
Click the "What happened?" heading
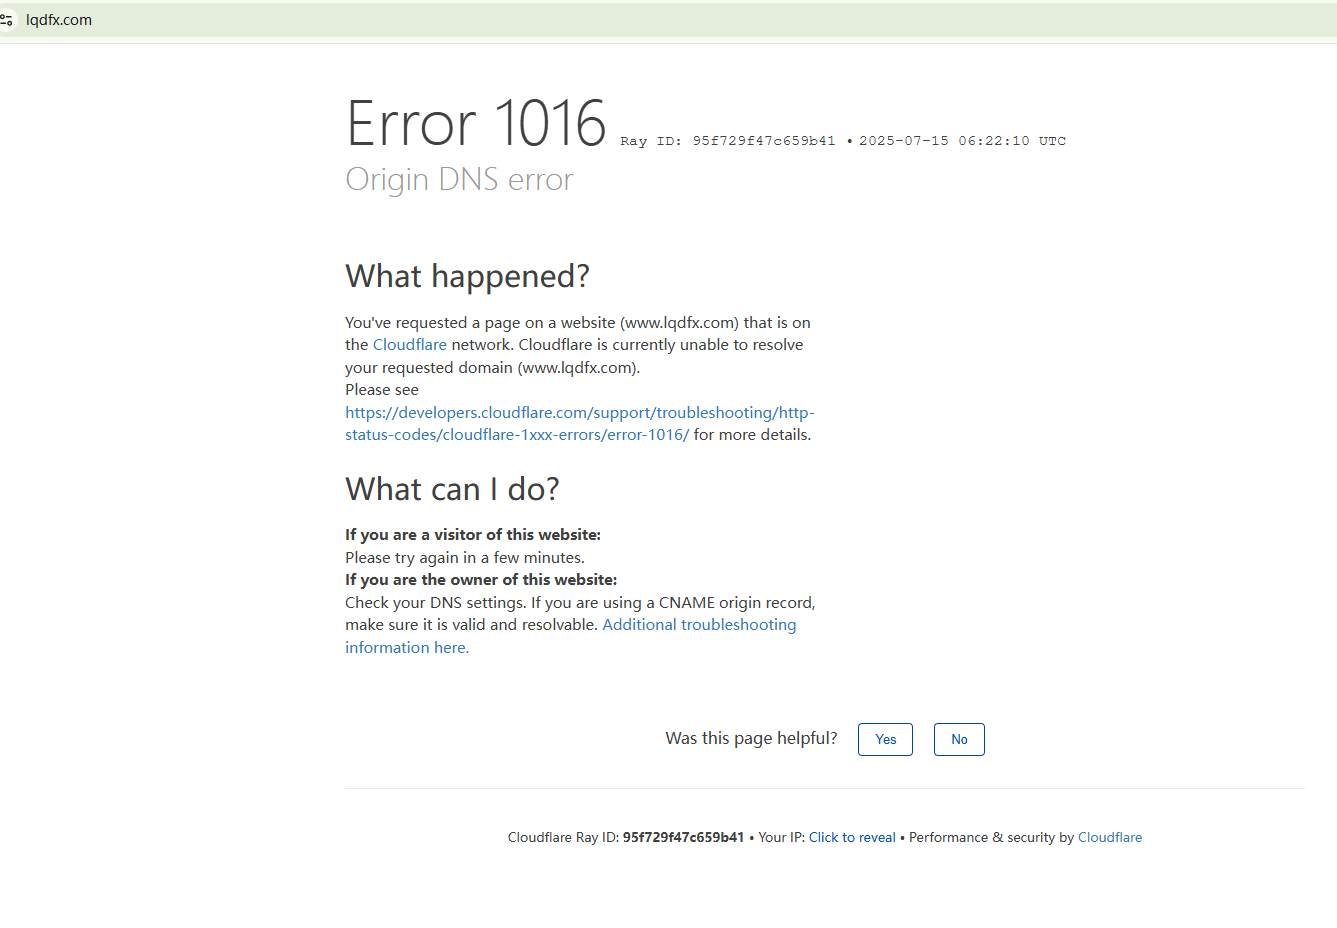(x=467, y=277)
